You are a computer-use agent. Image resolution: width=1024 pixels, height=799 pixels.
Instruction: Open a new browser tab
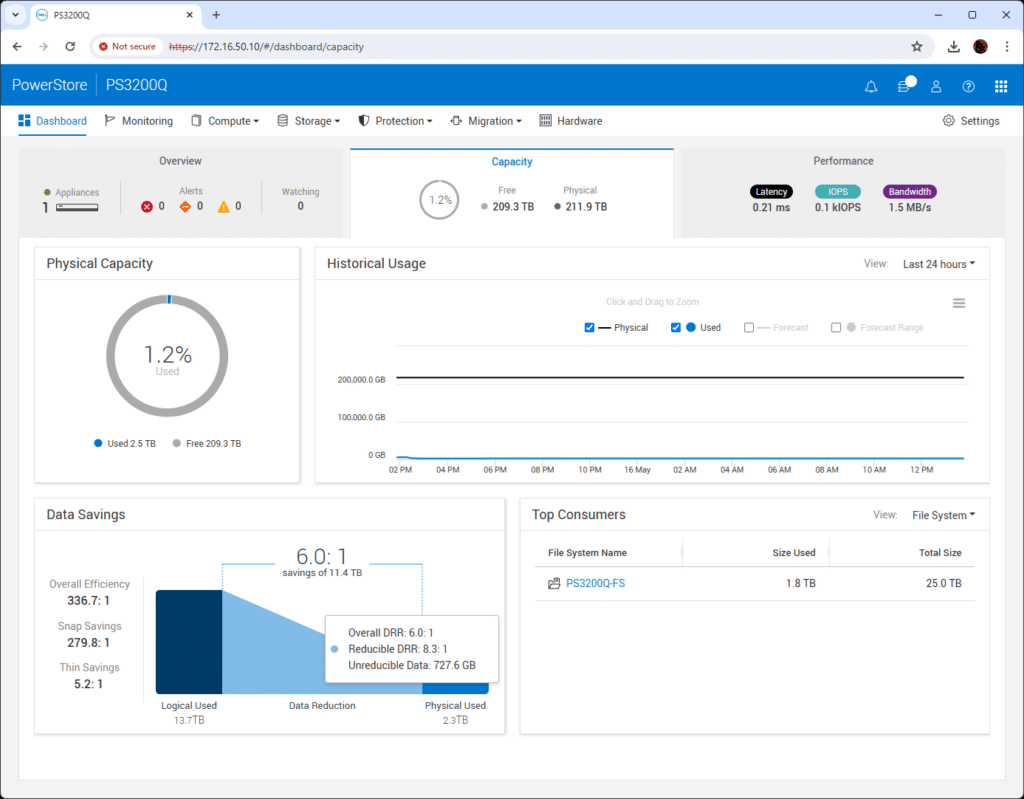click(x=216, y=14)
